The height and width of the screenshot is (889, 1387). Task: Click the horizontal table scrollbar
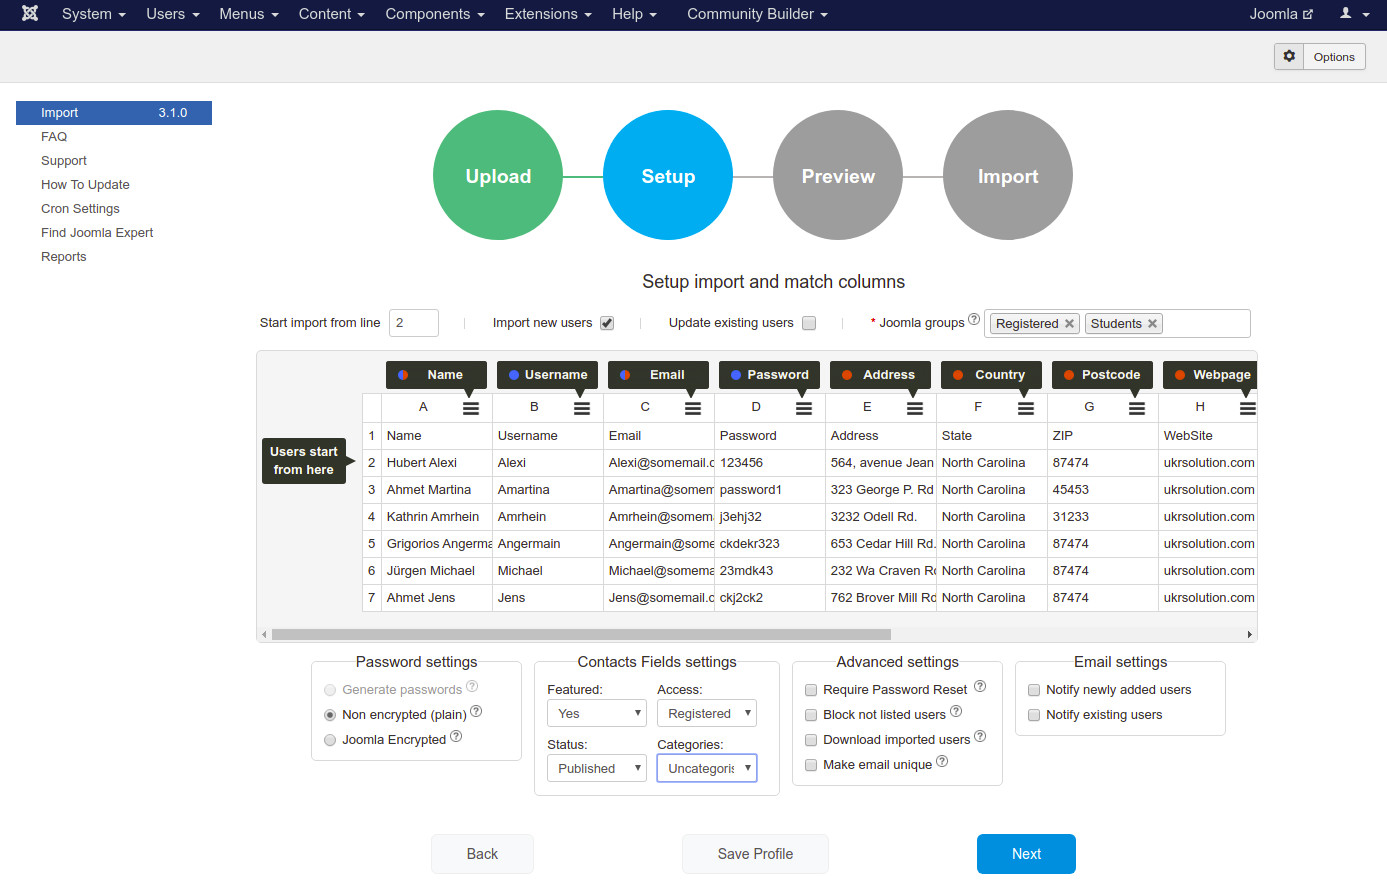(x=580, y=634)
